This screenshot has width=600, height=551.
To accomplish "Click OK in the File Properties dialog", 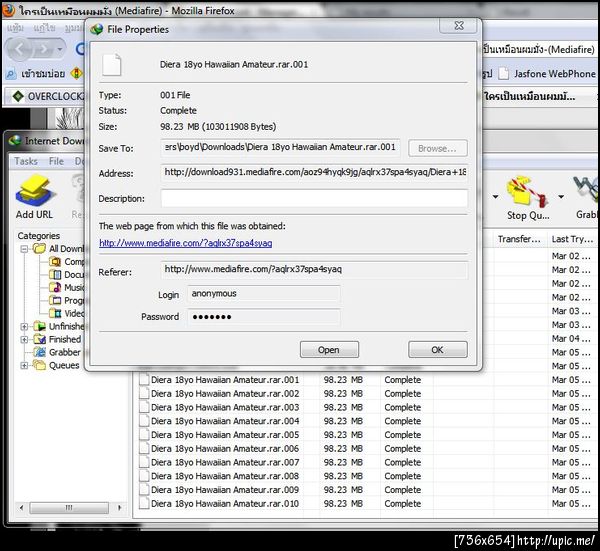I will 437,350.
